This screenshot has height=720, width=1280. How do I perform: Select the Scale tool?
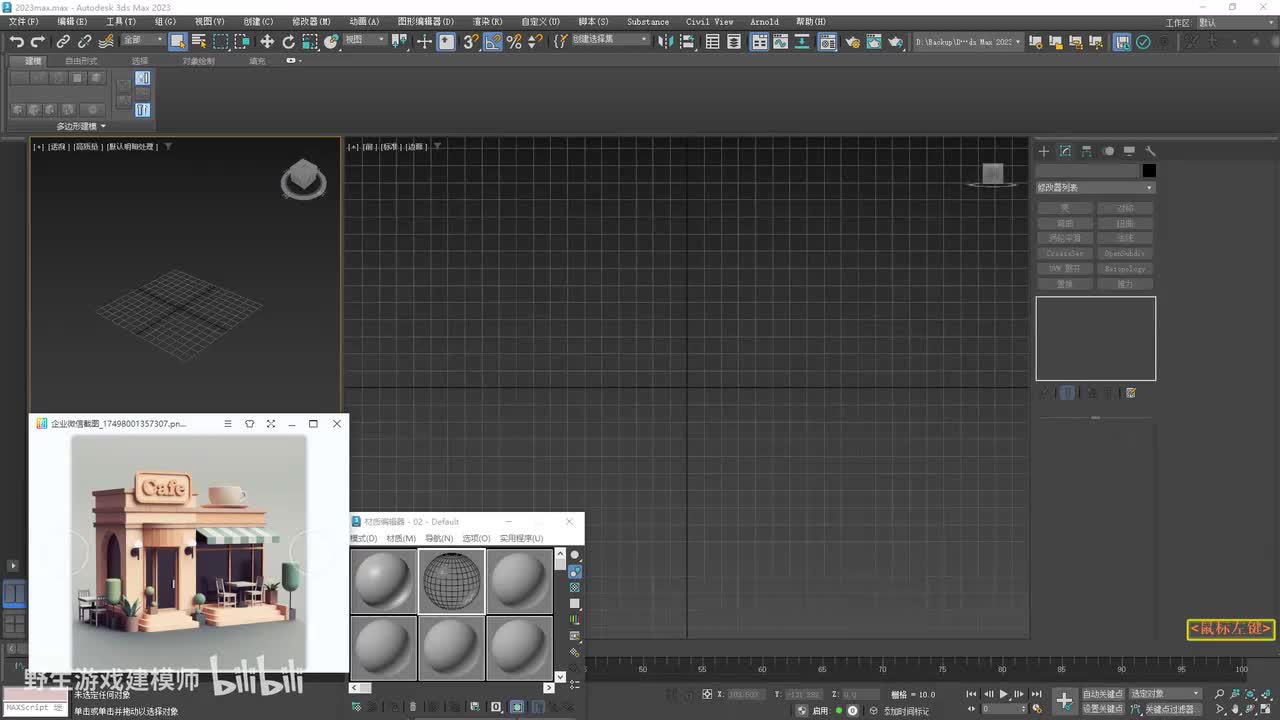click(x=310, y=42)
